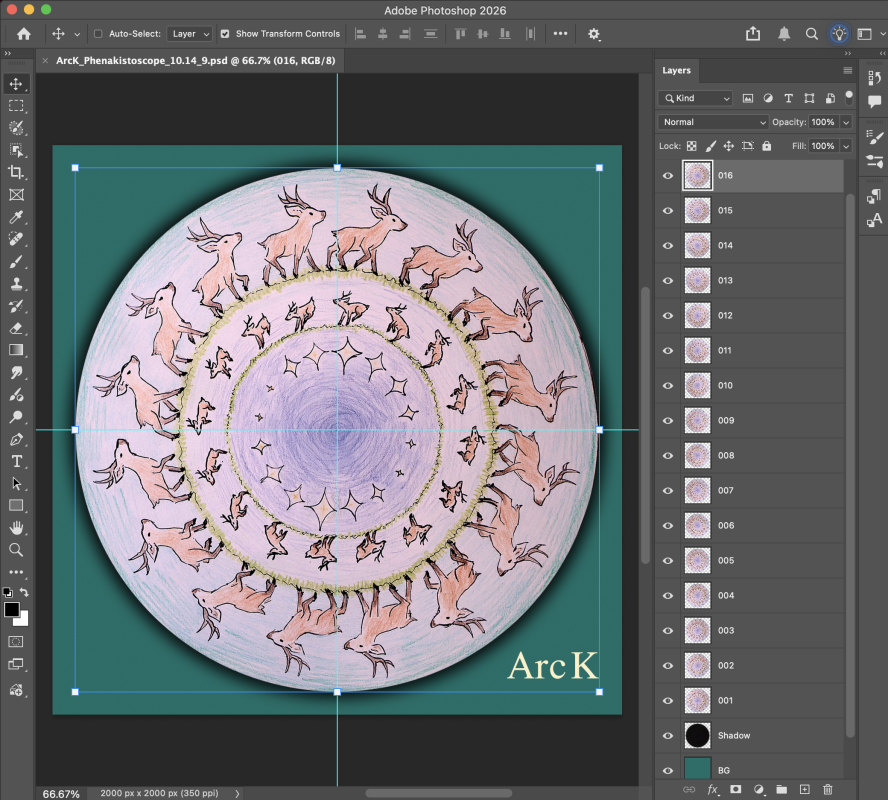This screenshot has height=800, width=888.
Task: Expand document info status arrow
Action: (237, 793)
